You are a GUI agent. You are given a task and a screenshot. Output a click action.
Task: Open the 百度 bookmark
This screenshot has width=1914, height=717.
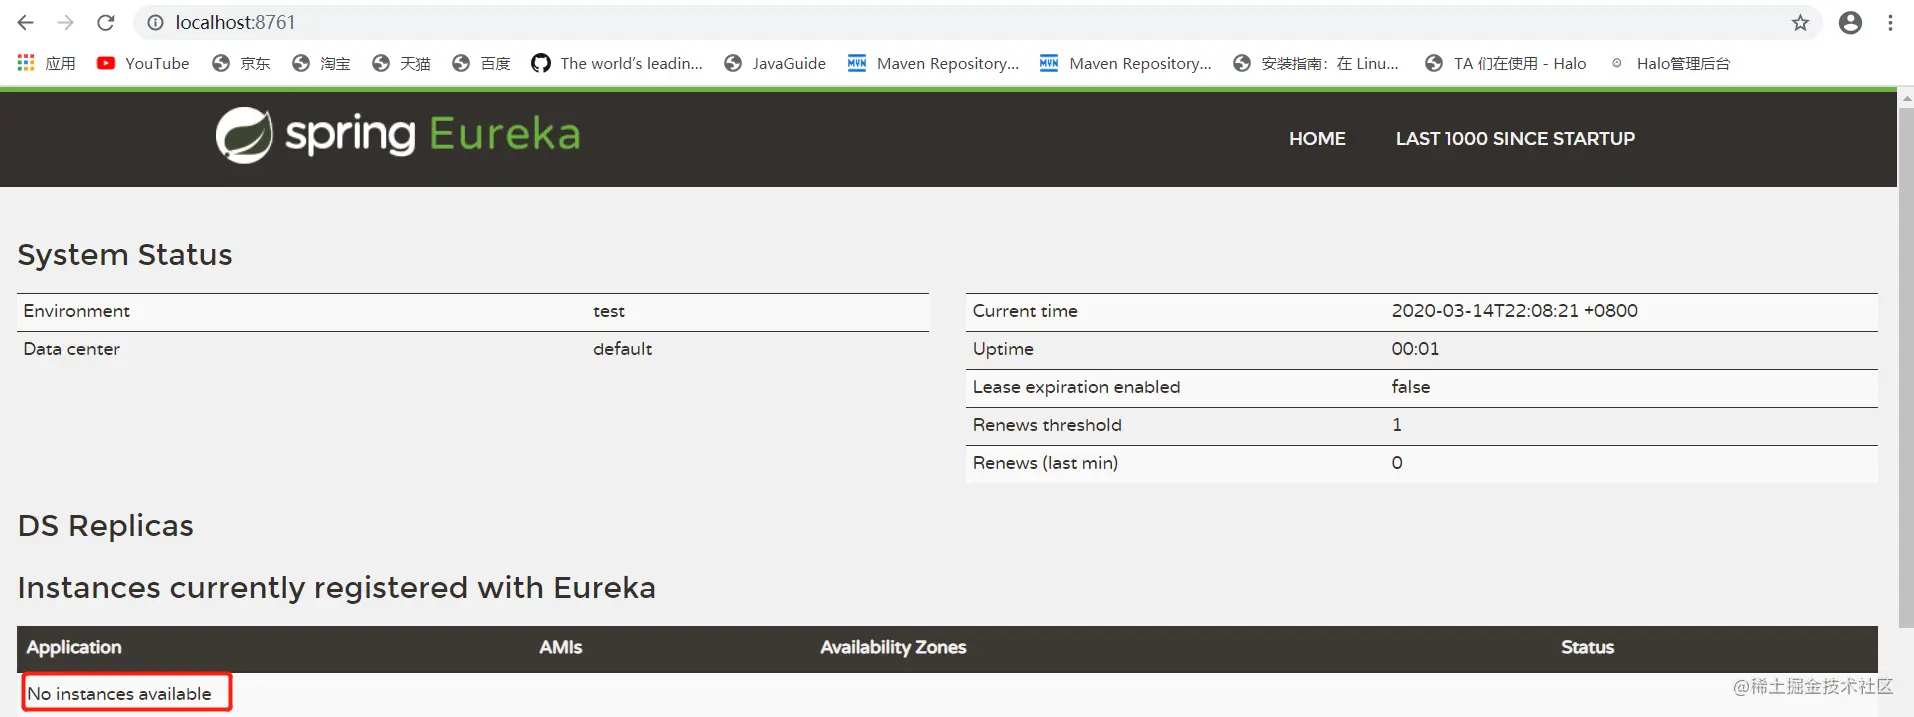tap(481, 63)
